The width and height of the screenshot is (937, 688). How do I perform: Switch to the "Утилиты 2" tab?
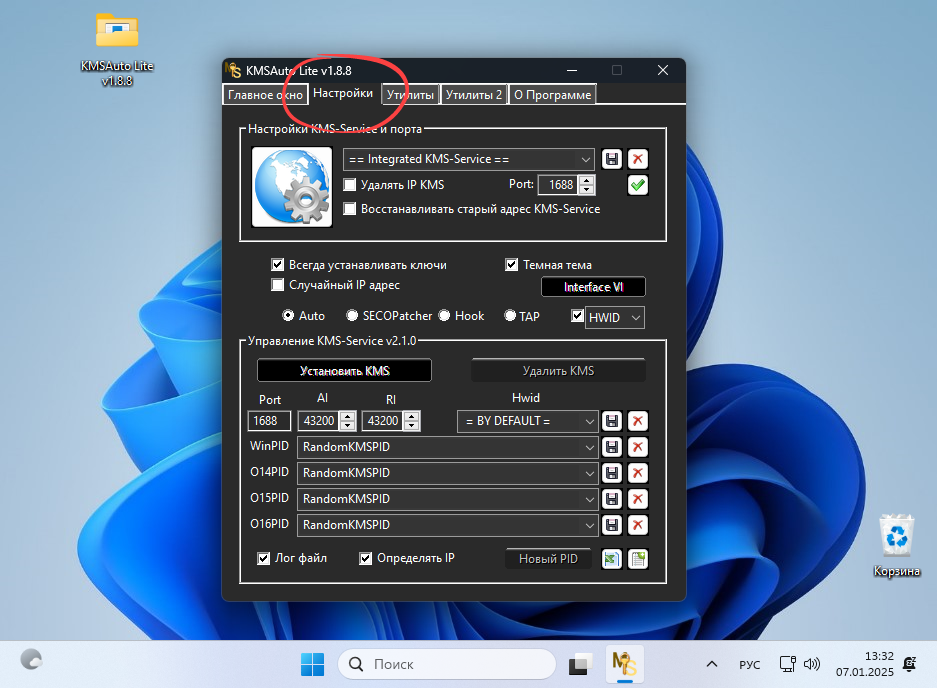(x=474, y=94)
